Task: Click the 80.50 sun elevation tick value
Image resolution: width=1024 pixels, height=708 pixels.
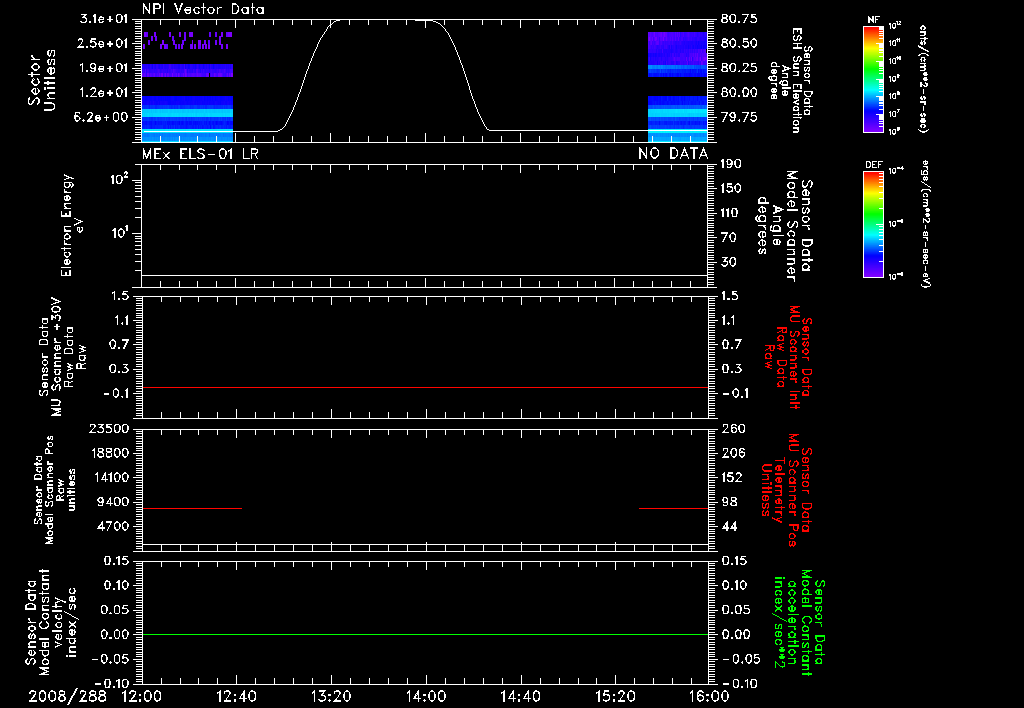Action: pyautogui.click(x=739, y=43)
